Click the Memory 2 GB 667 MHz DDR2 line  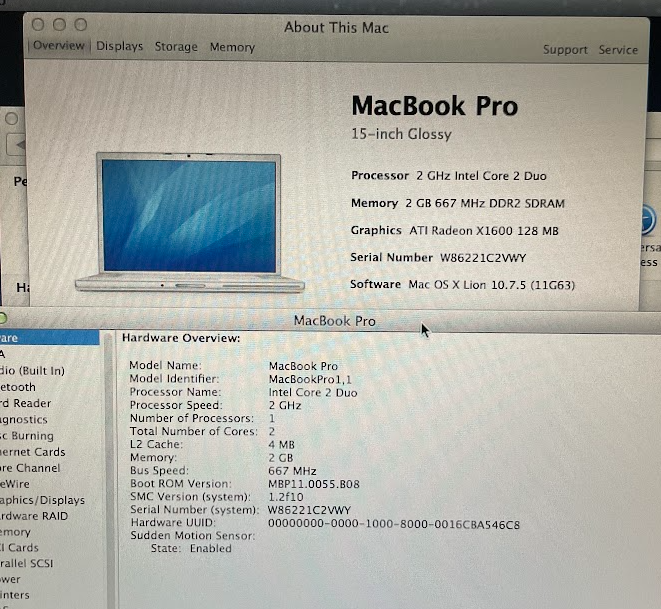pos(458,203)
